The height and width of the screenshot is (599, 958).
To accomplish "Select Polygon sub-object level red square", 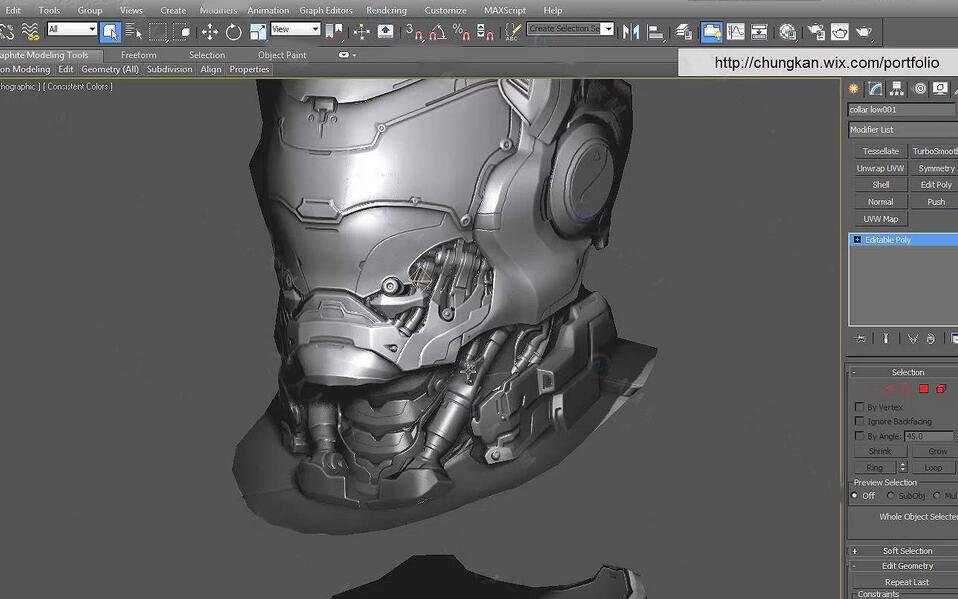I will coord(923,389).
